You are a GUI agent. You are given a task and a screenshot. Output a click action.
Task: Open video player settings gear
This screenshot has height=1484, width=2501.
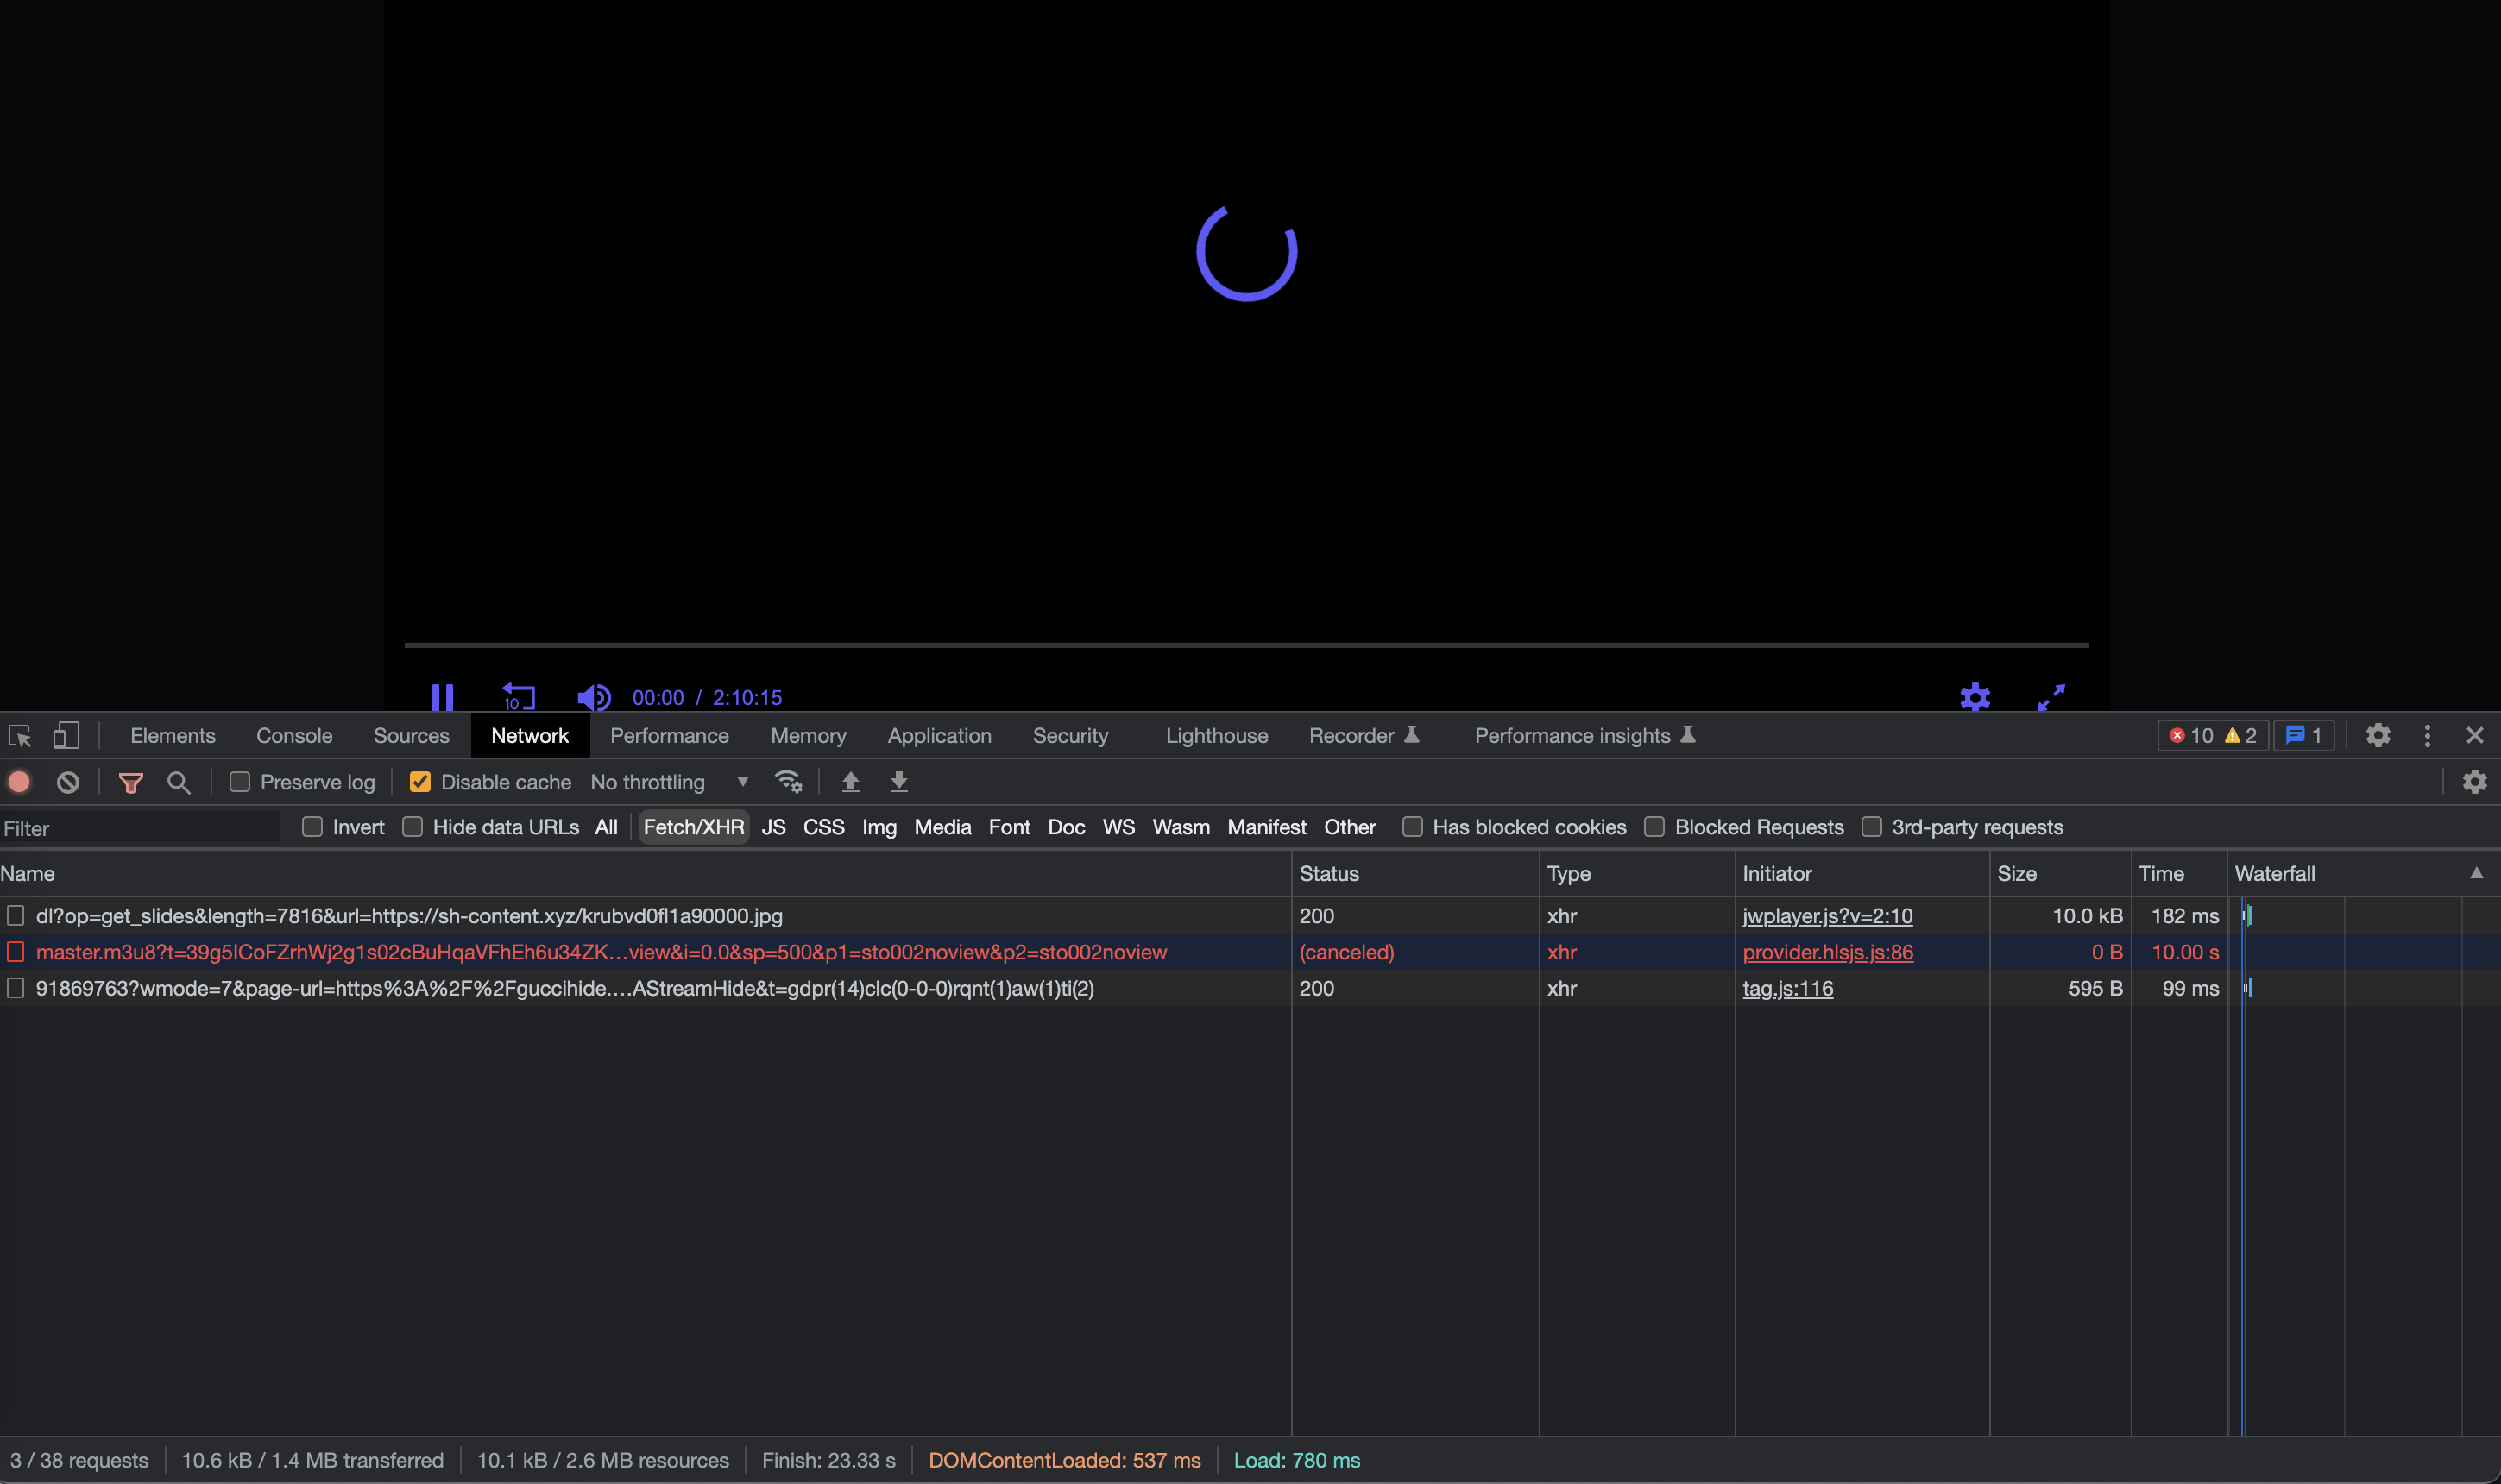coord(1975,697)
